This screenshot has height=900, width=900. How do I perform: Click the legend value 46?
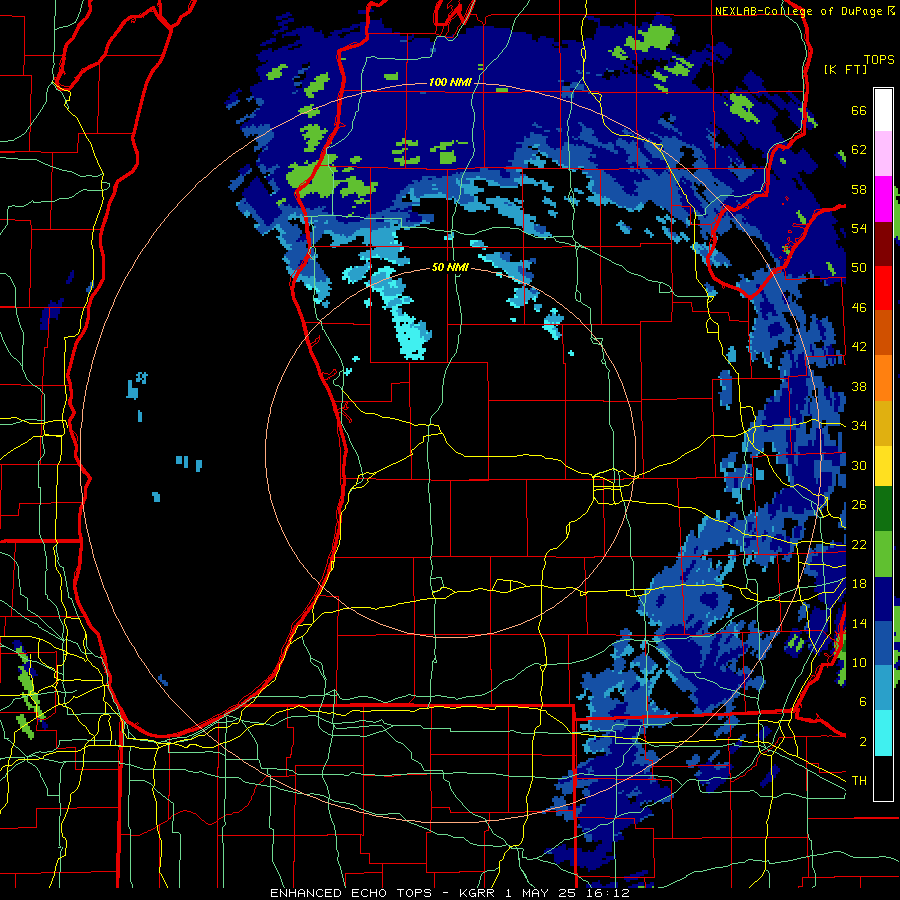coord(859,308)
